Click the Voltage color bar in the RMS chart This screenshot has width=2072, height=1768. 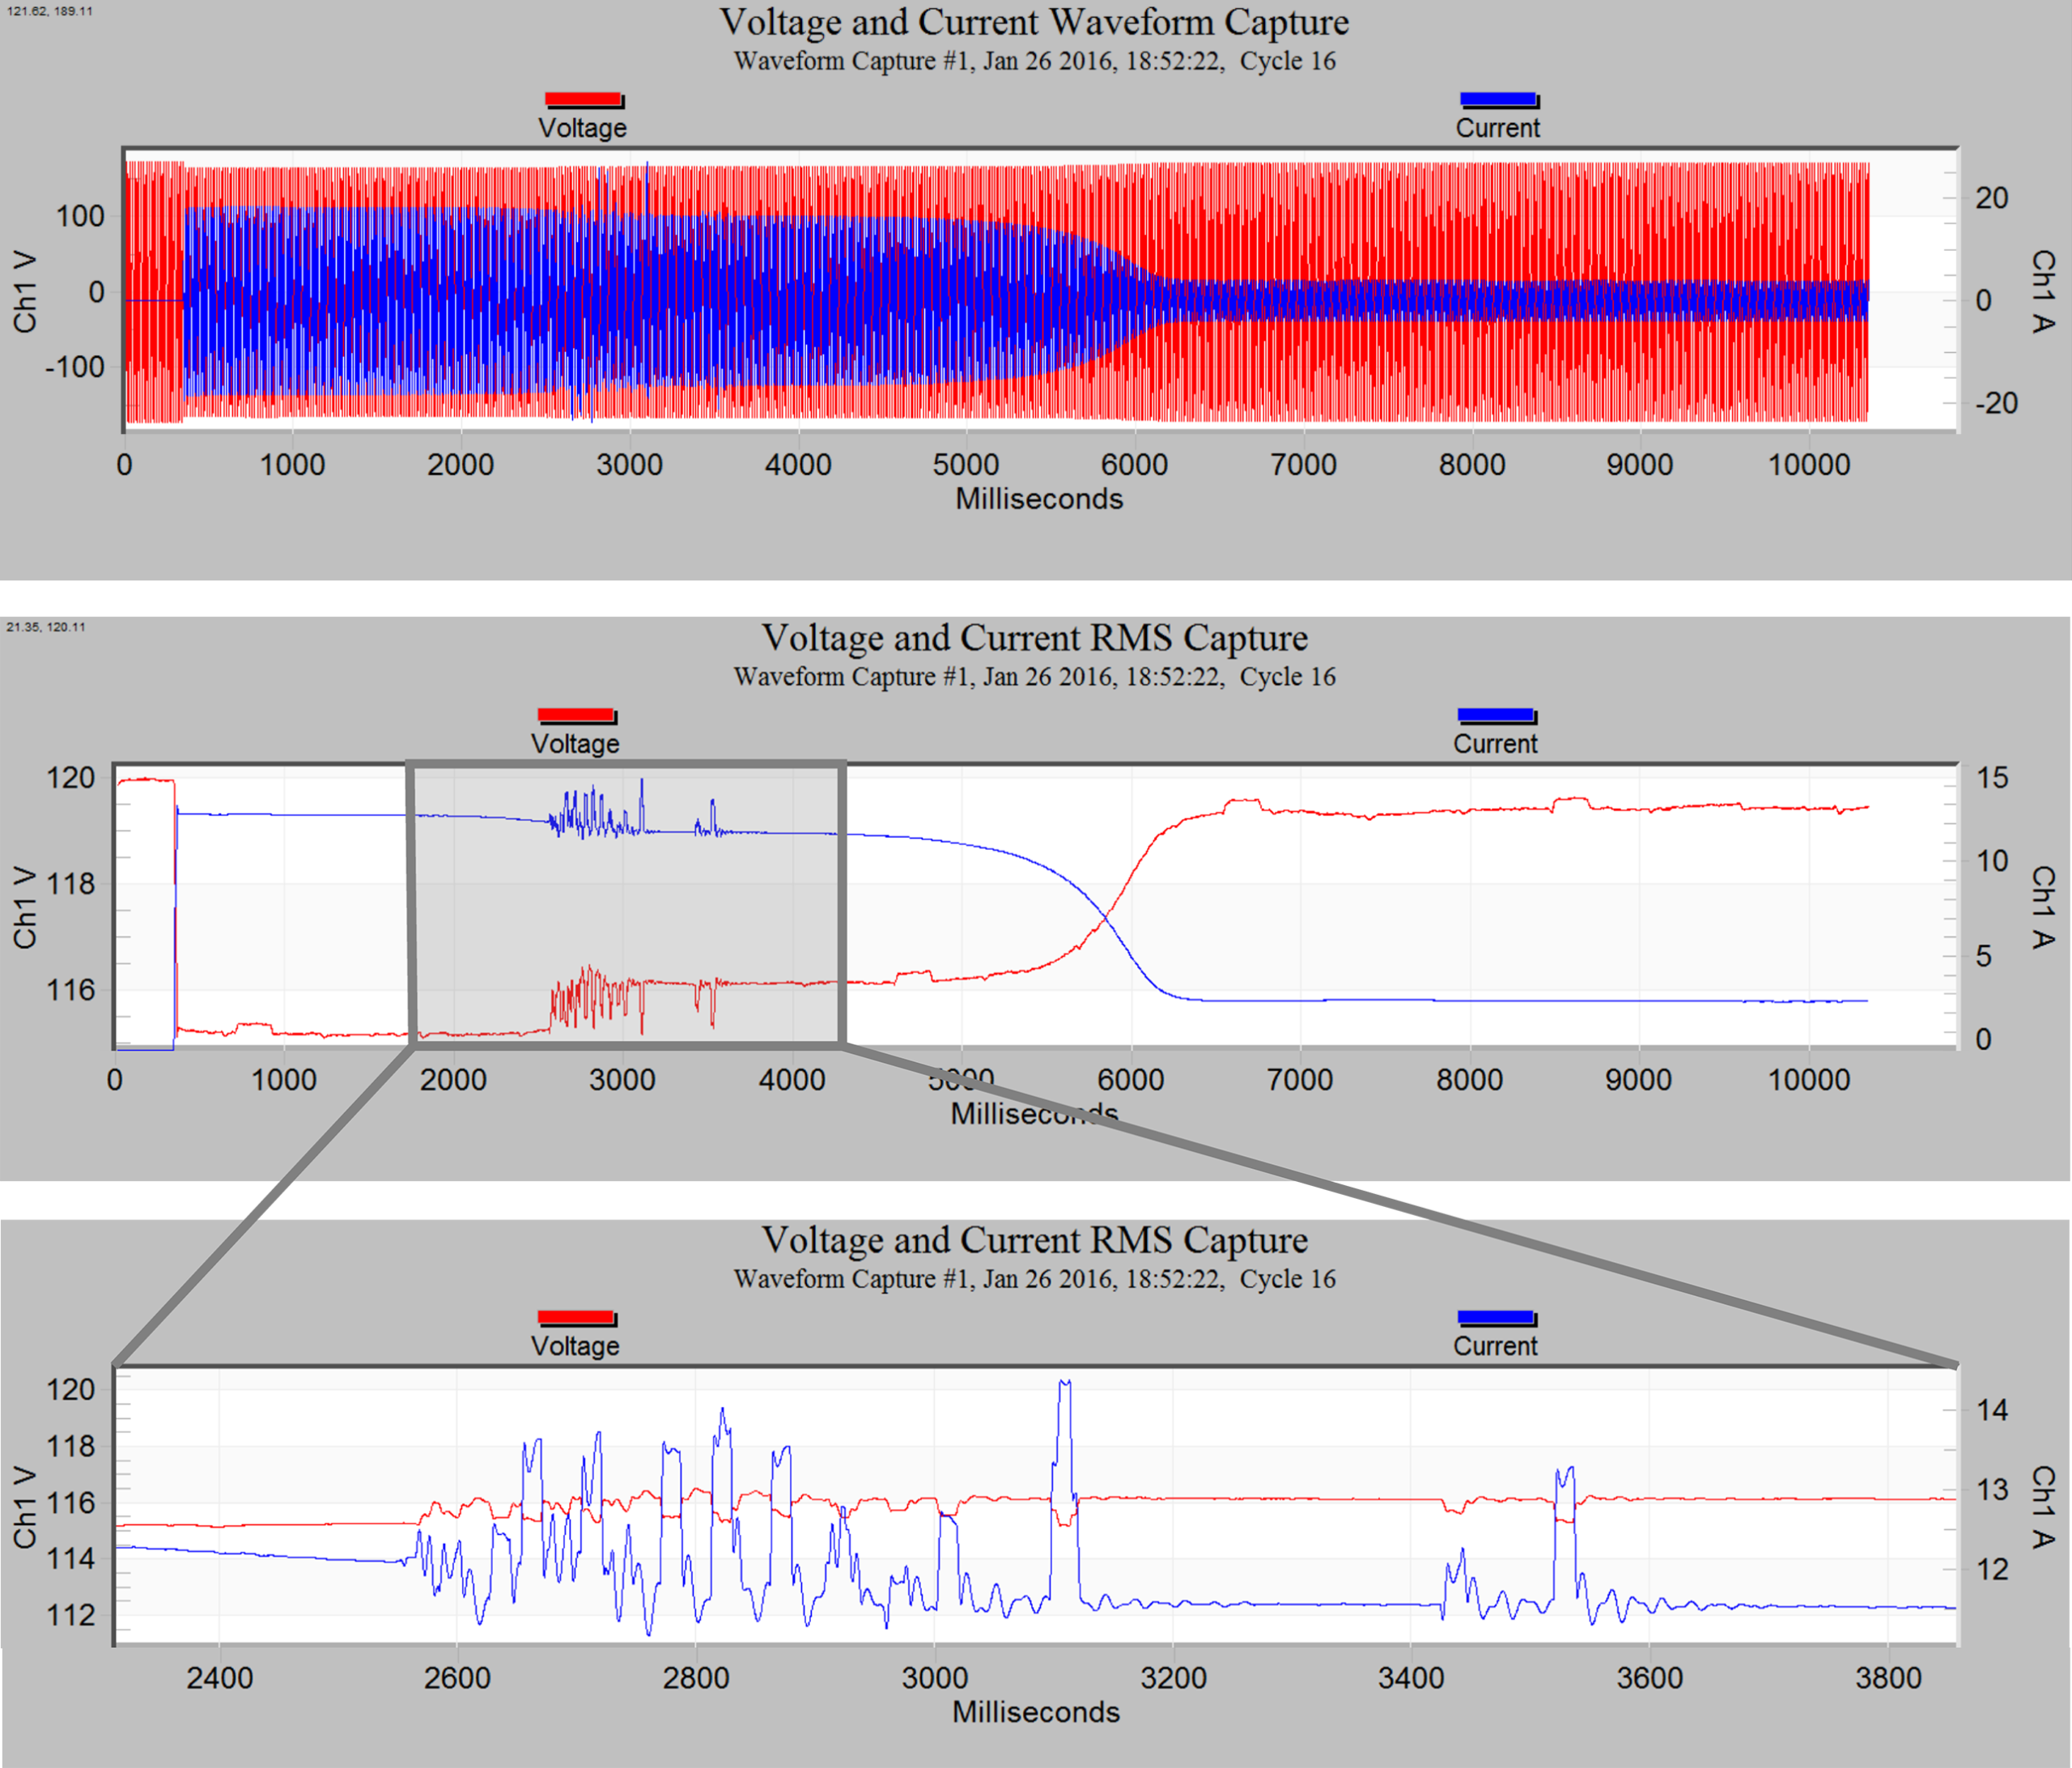[576, 714]
